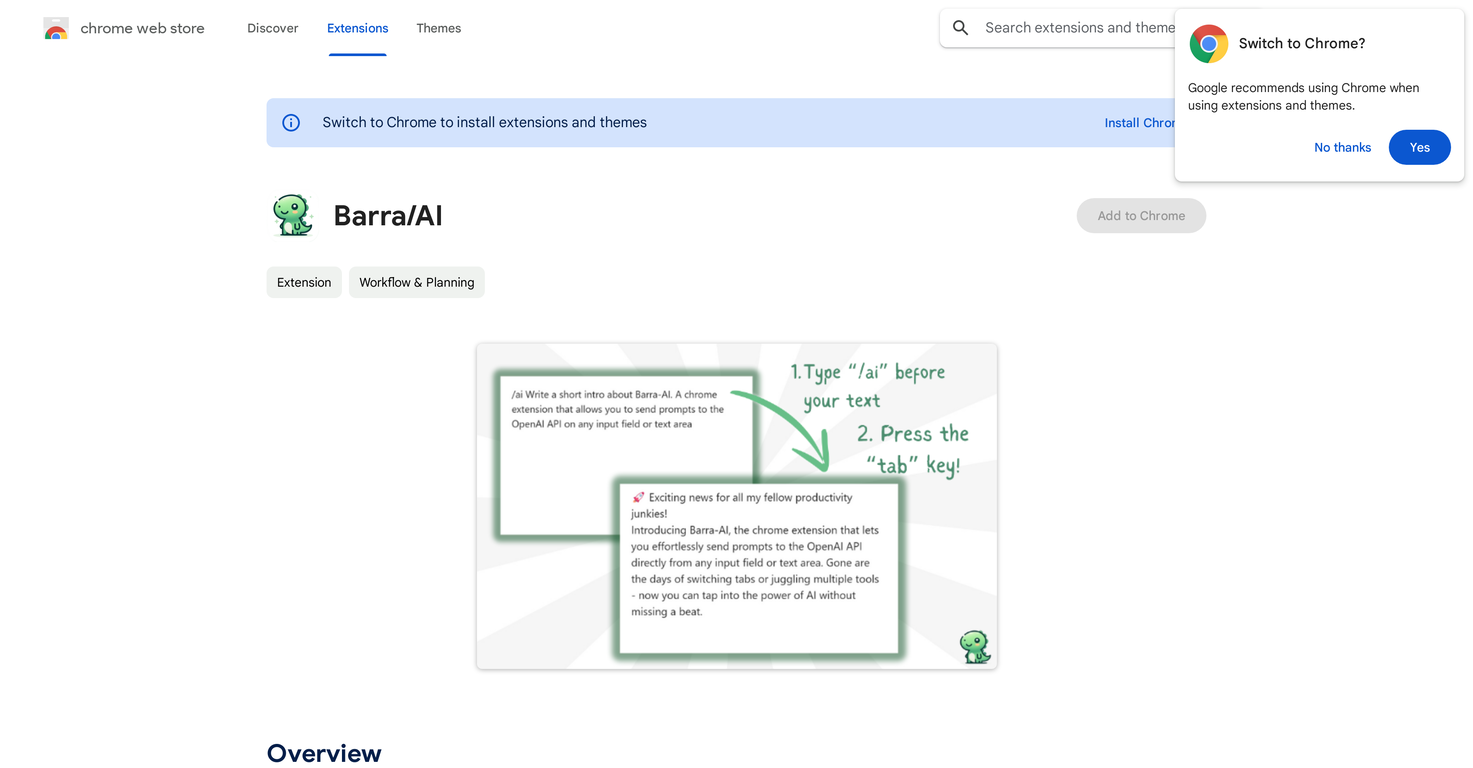Select the Extension category chip

point(304,282)
